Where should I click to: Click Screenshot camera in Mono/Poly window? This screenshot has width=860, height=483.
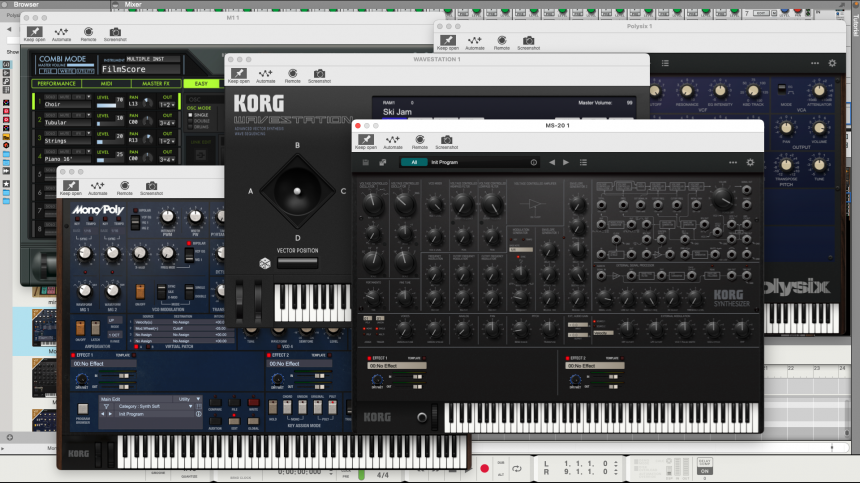coord(151,186)
